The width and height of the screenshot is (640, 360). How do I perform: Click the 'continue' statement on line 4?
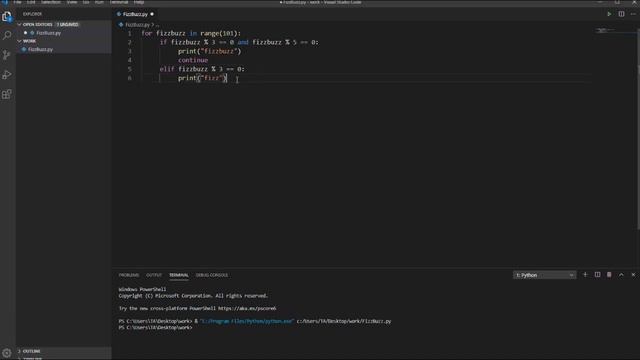193,60
